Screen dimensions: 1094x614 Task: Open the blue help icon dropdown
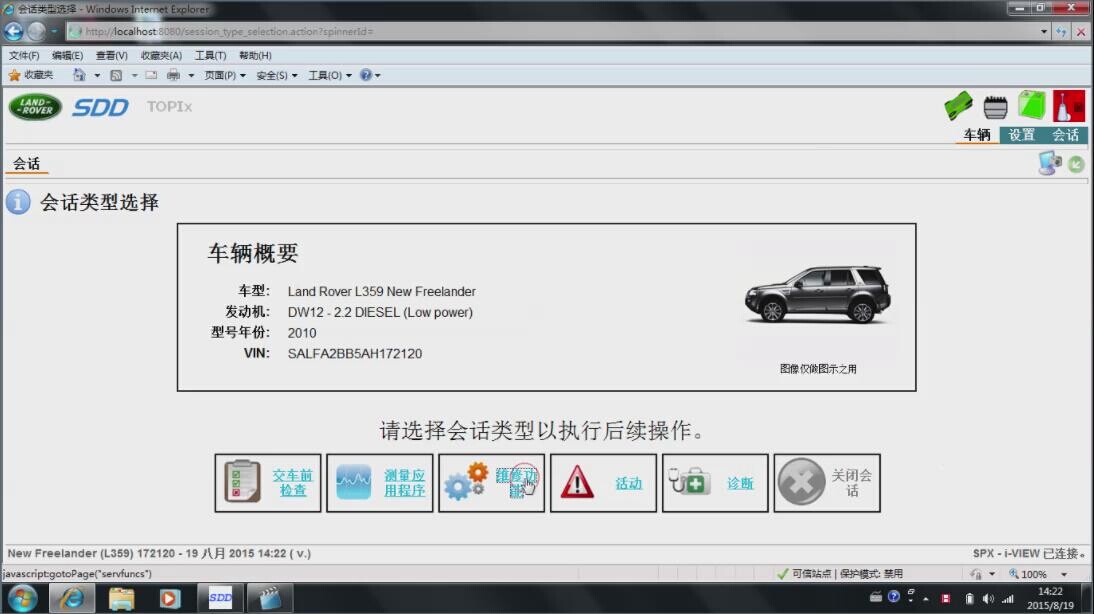370,75
